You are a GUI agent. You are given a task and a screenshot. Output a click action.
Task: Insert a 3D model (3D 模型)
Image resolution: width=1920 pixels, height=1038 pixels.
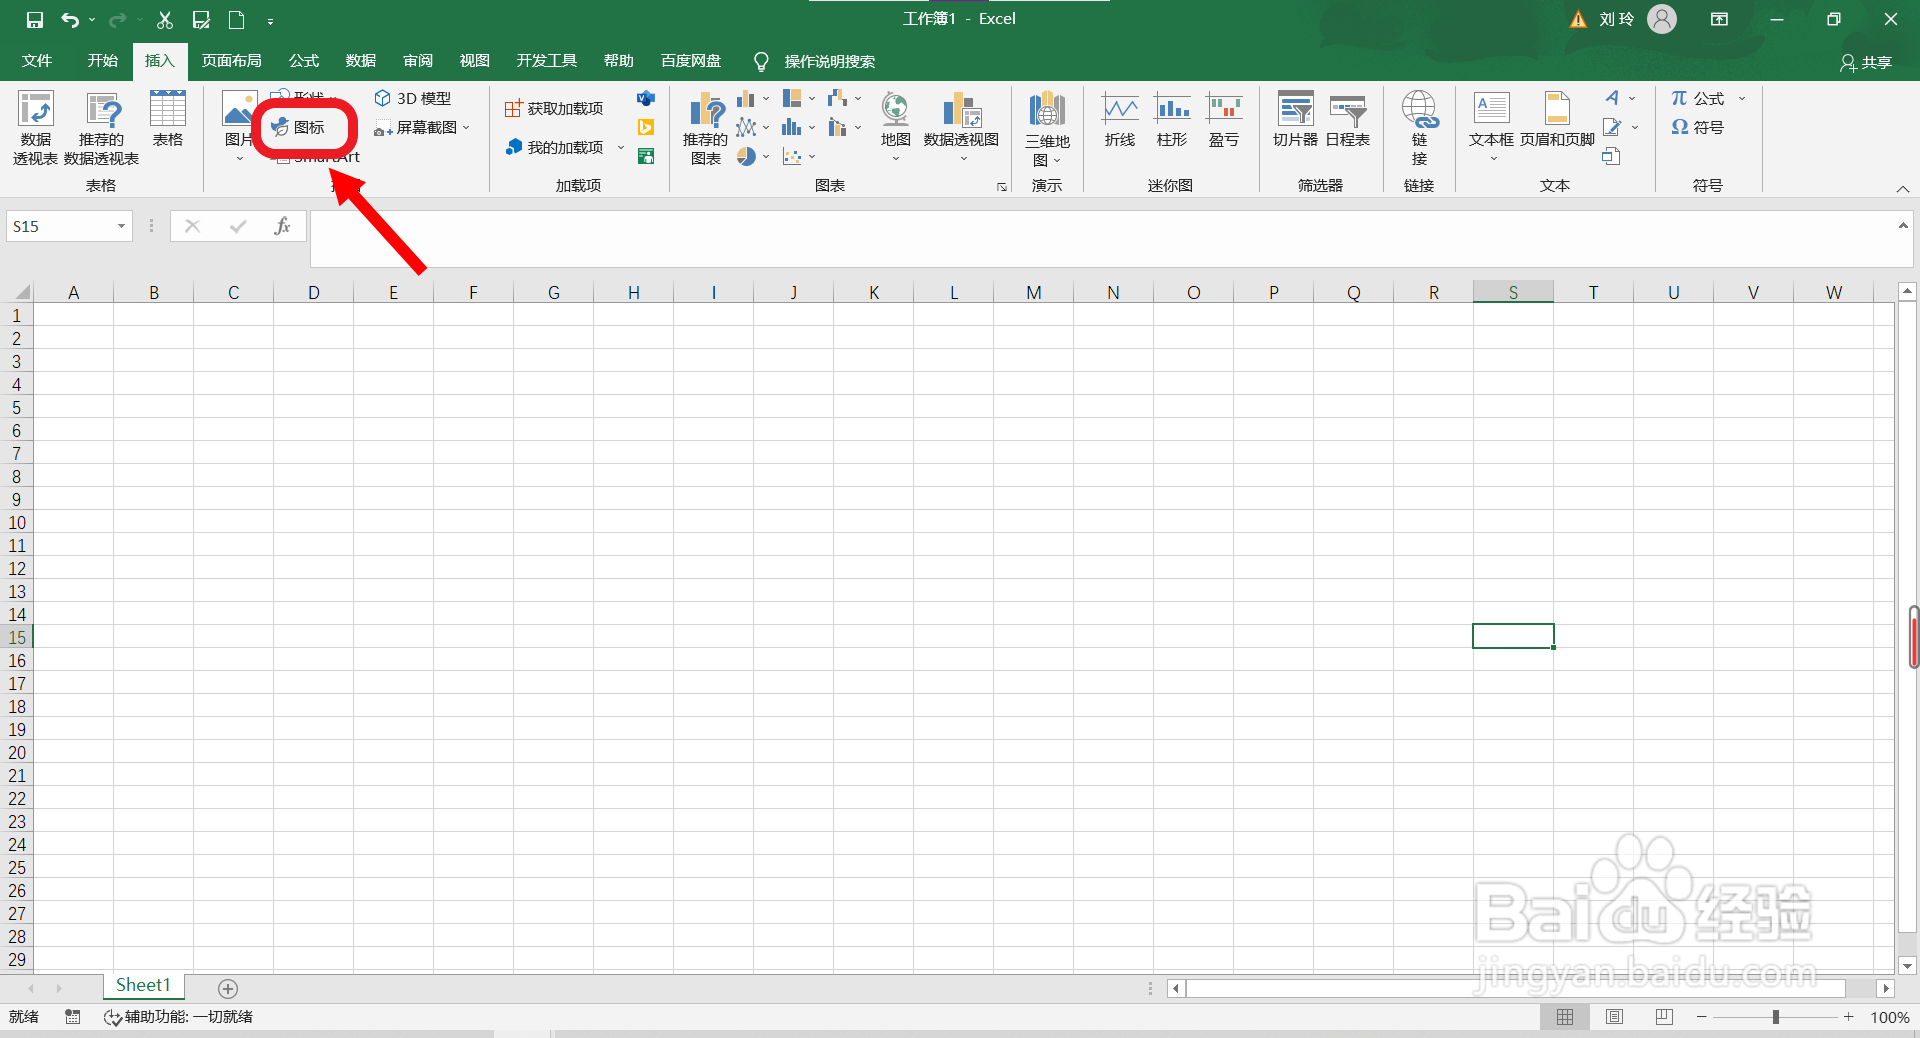coord(413,98)
